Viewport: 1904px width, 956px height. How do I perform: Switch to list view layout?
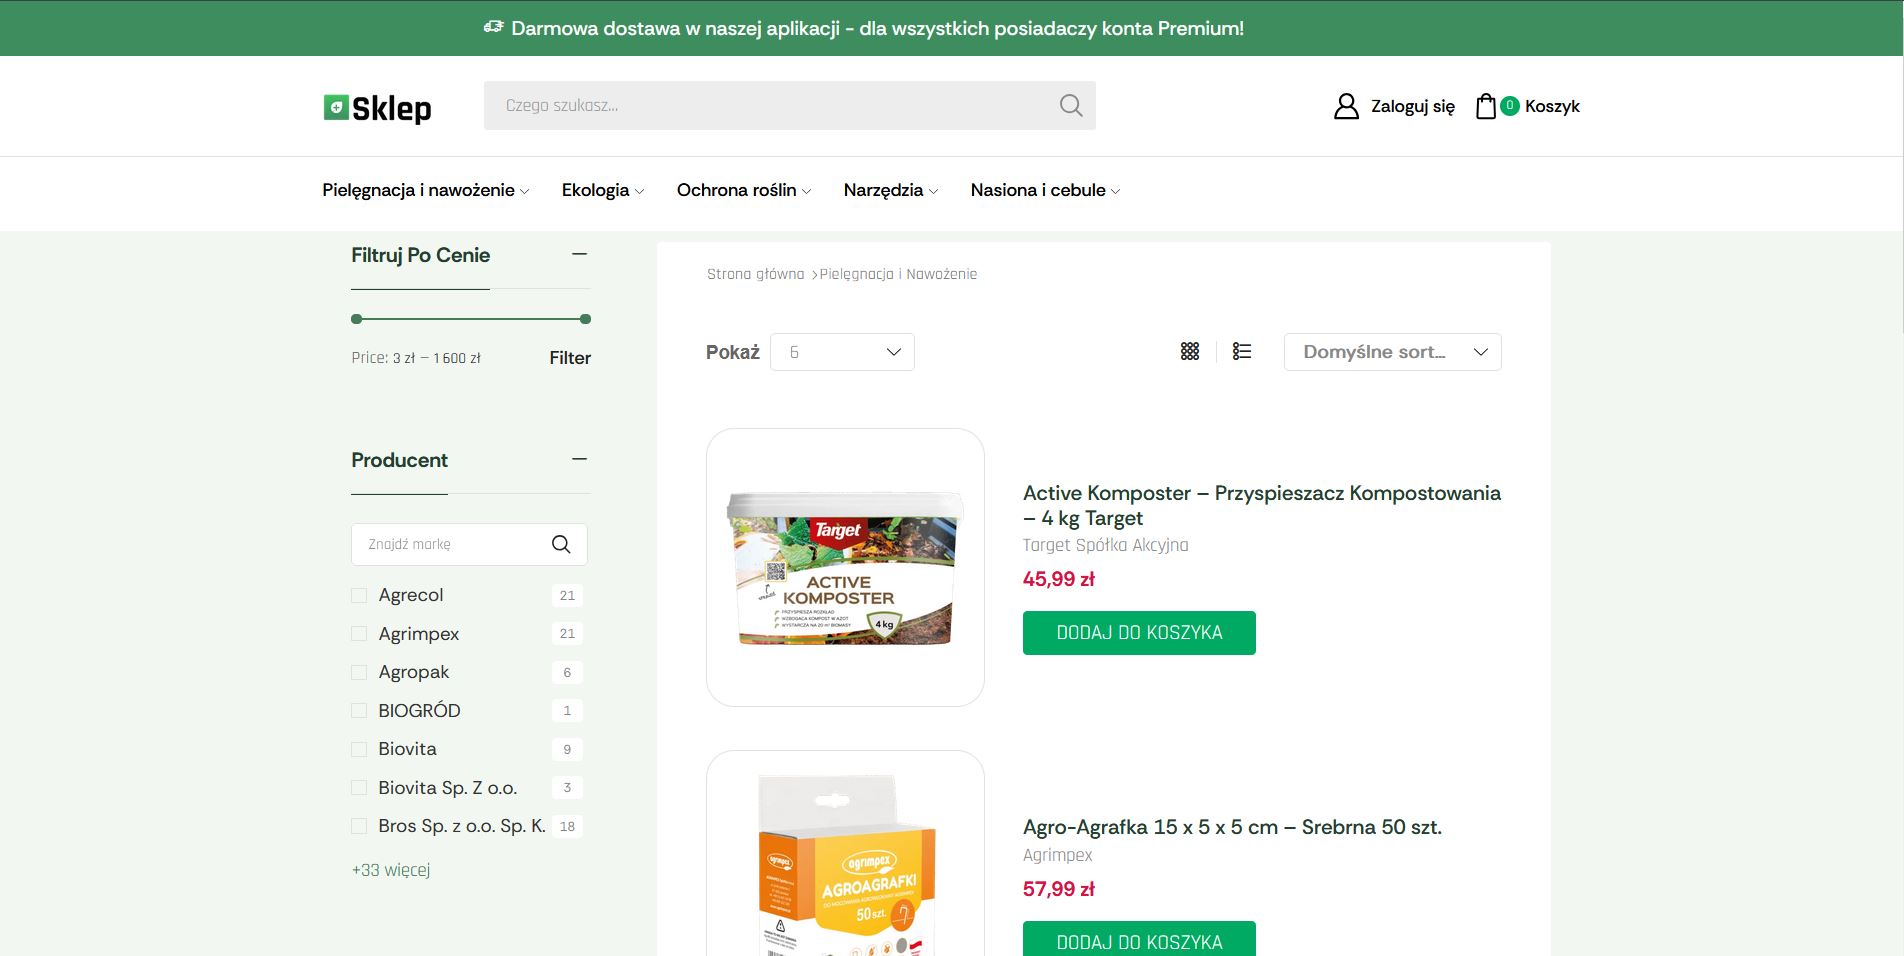(1242, 351)
